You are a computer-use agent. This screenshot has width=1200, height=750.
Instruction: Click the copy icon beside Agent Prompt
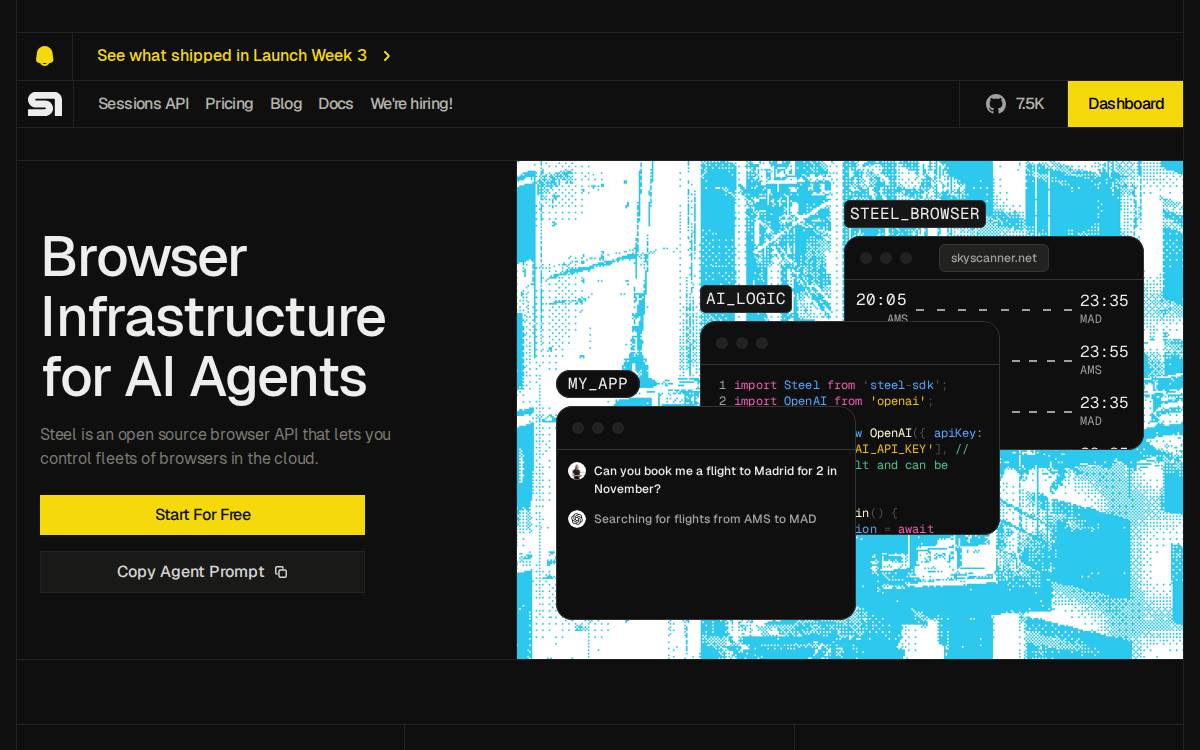[x=281, y=572]
